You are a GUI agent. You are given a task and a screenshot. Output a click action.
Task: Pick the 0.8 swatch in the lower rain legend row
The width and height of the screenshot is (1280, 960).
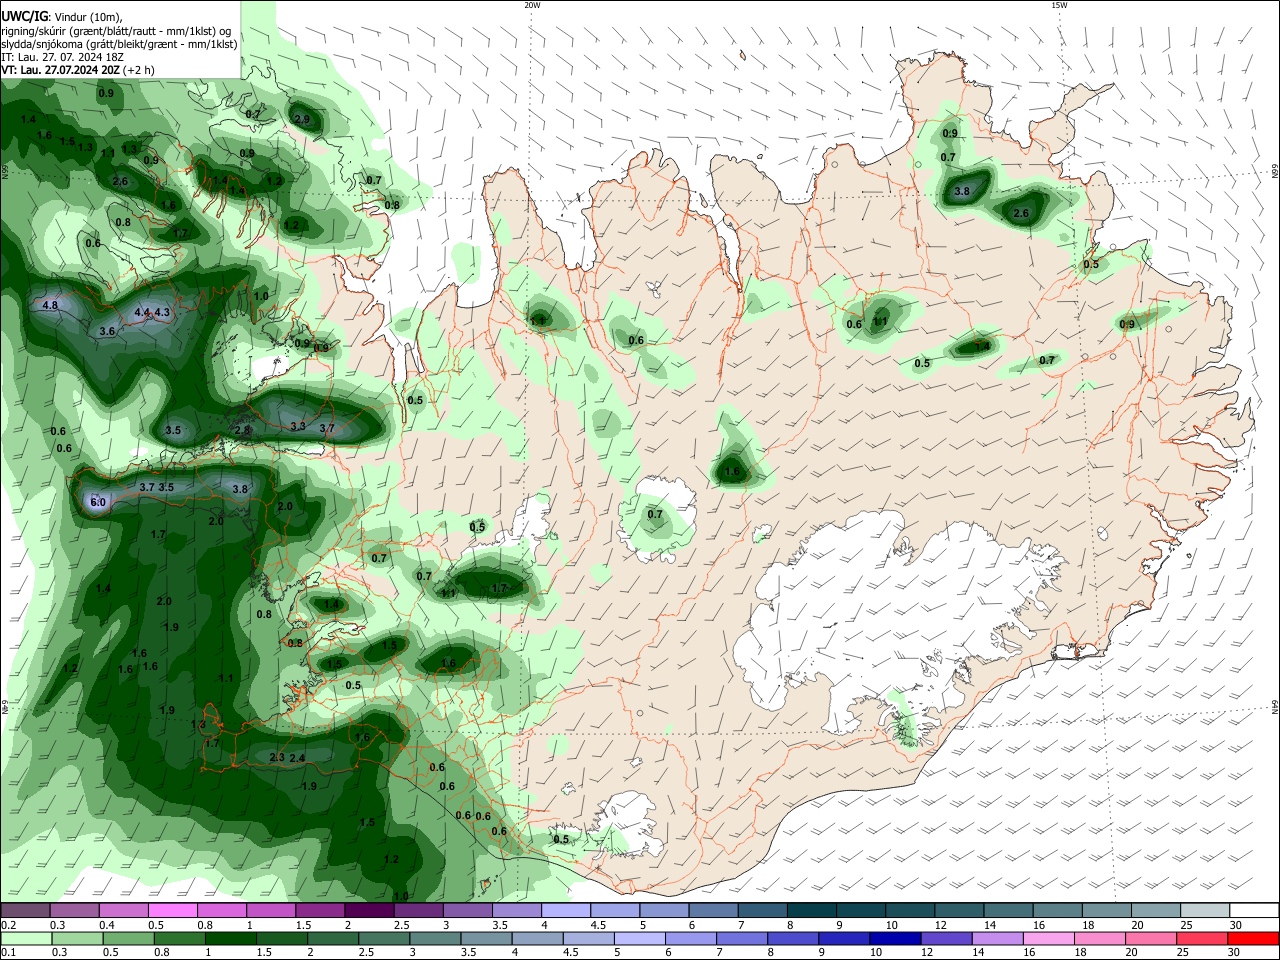pyautogui.click(x=180, y=938)
